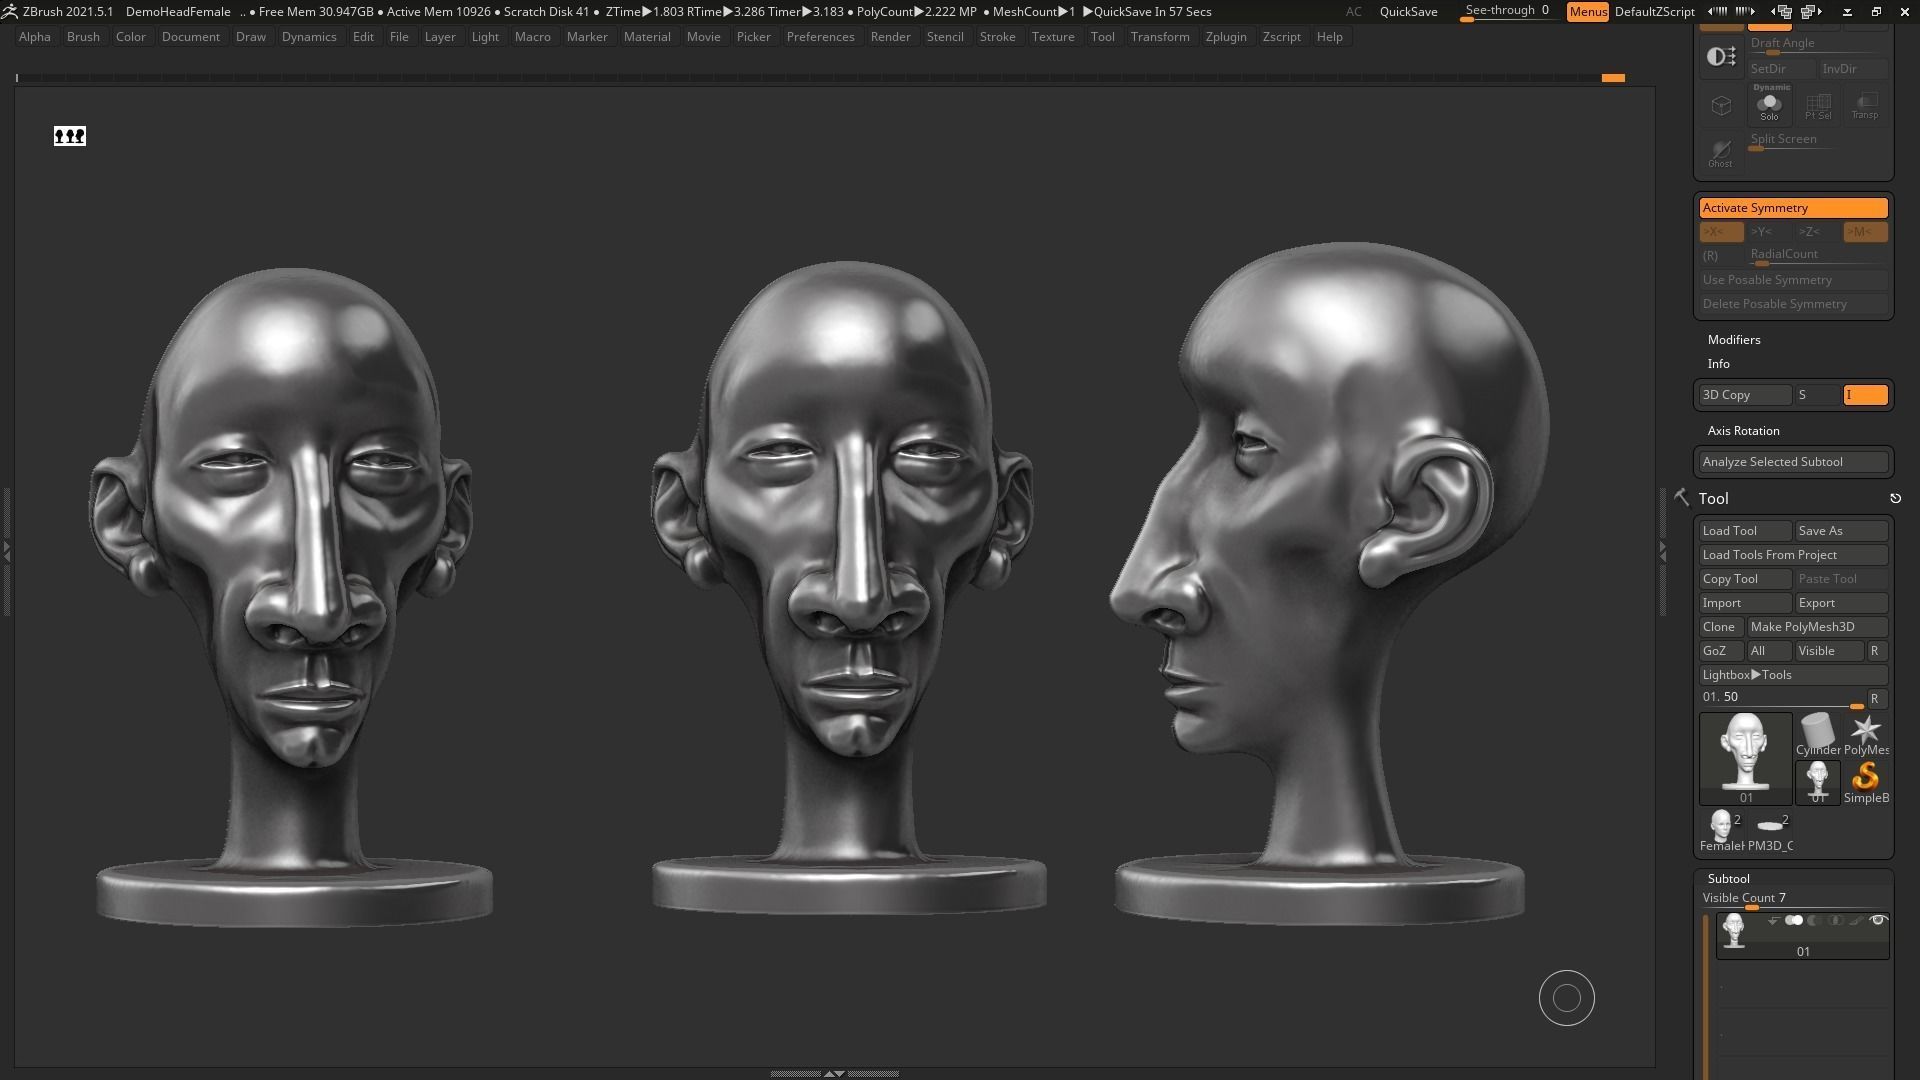Select the Female head tool thumbnail

tap(1721, 831)
